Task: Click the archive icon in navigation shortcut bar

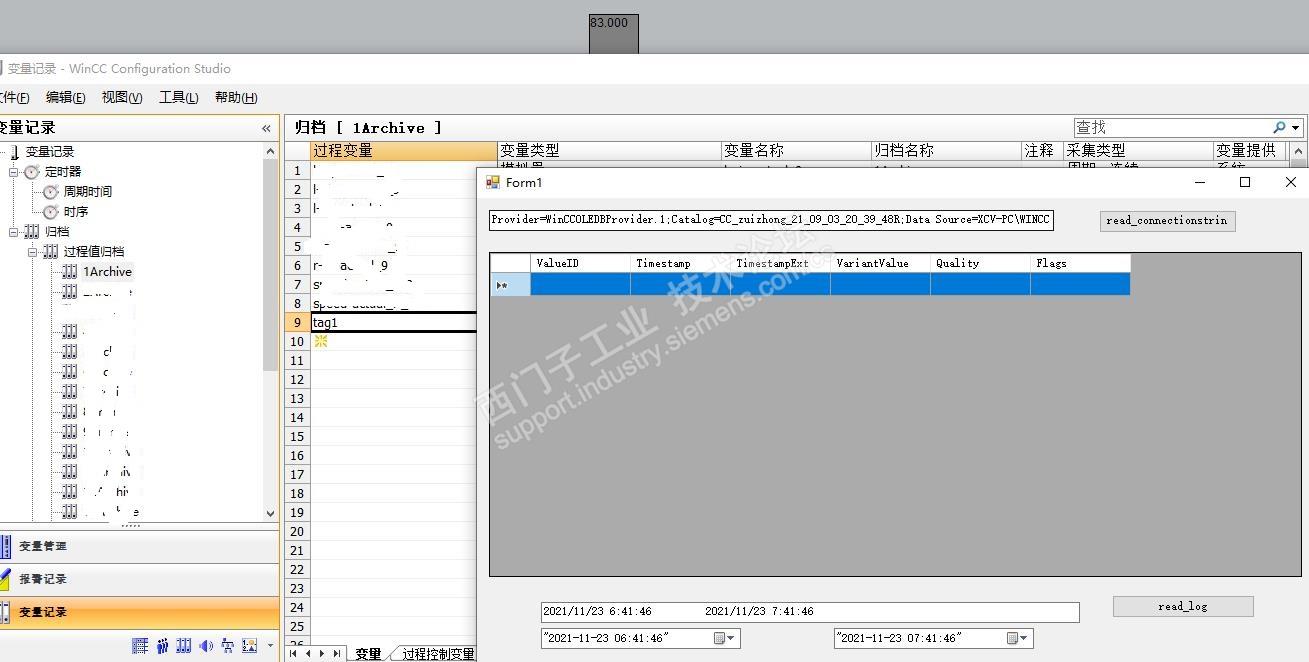Action: point(184,646)
